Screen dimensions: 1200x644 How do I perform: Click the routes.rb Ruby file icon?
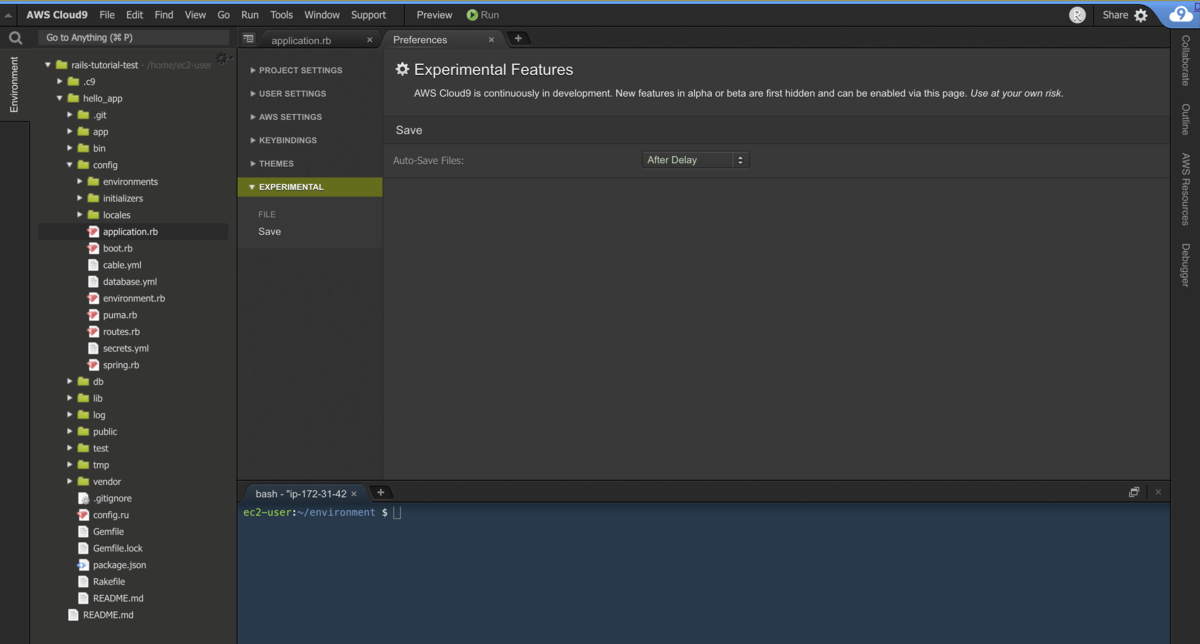93,332
